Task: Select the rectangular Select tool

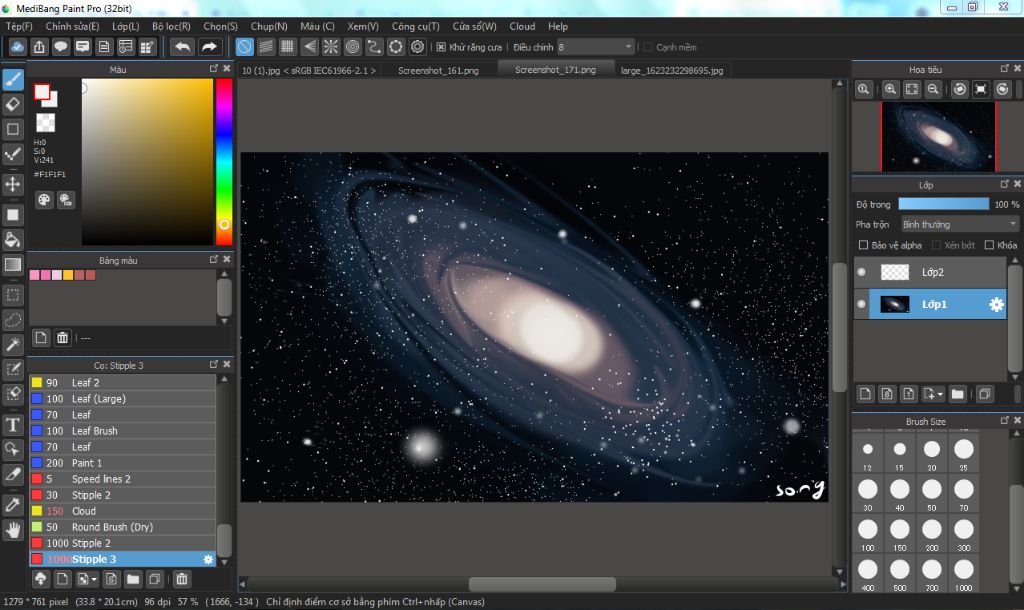Action: coord(13,295)
